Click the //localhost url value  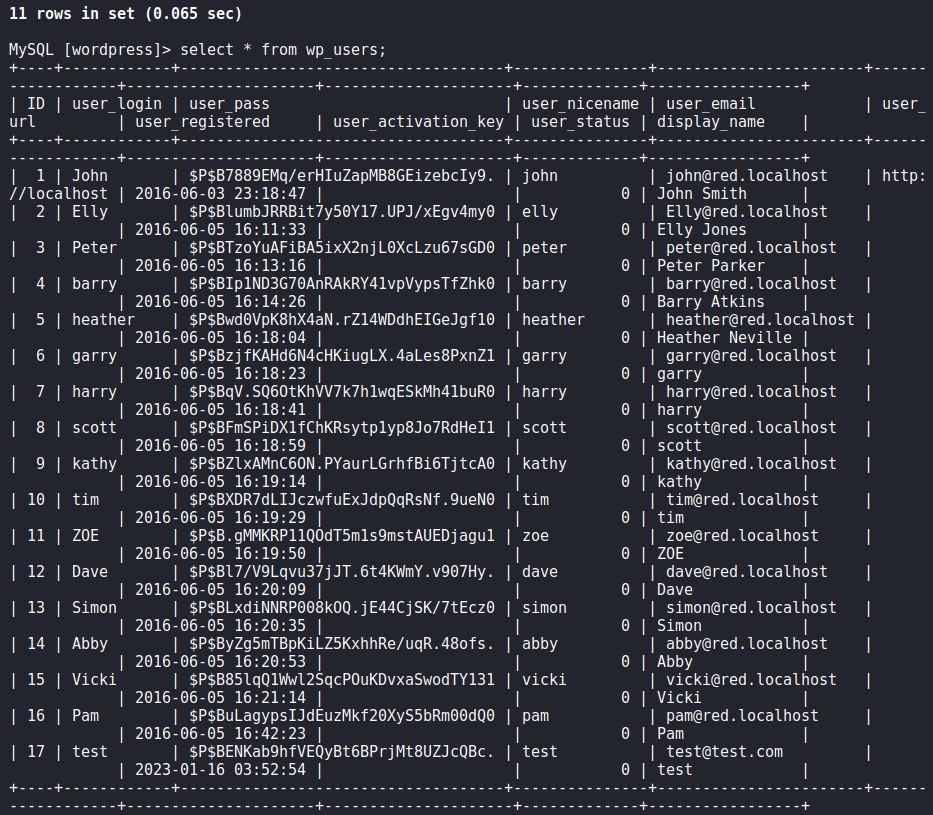click(58, 194)
